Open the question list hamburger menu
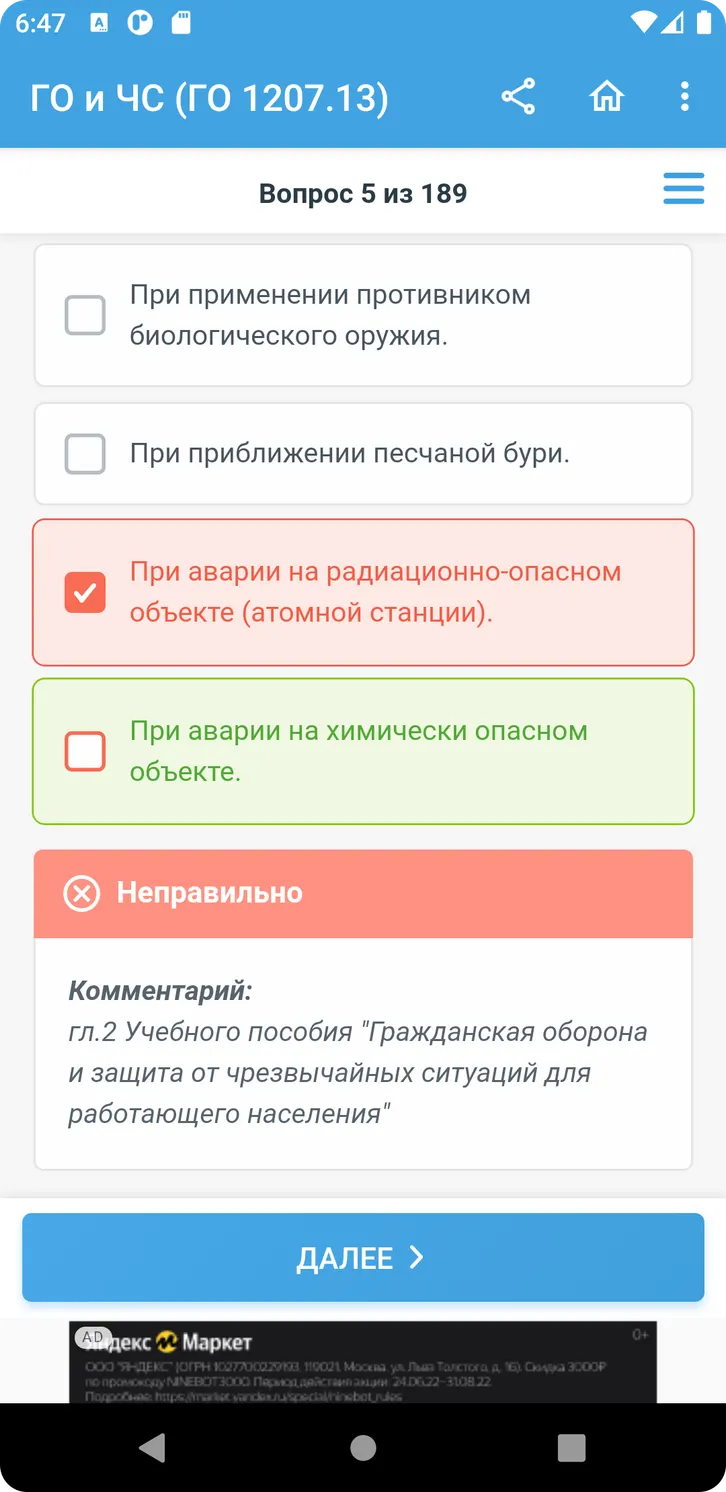726x1492 pixels. tap(684, 189)
